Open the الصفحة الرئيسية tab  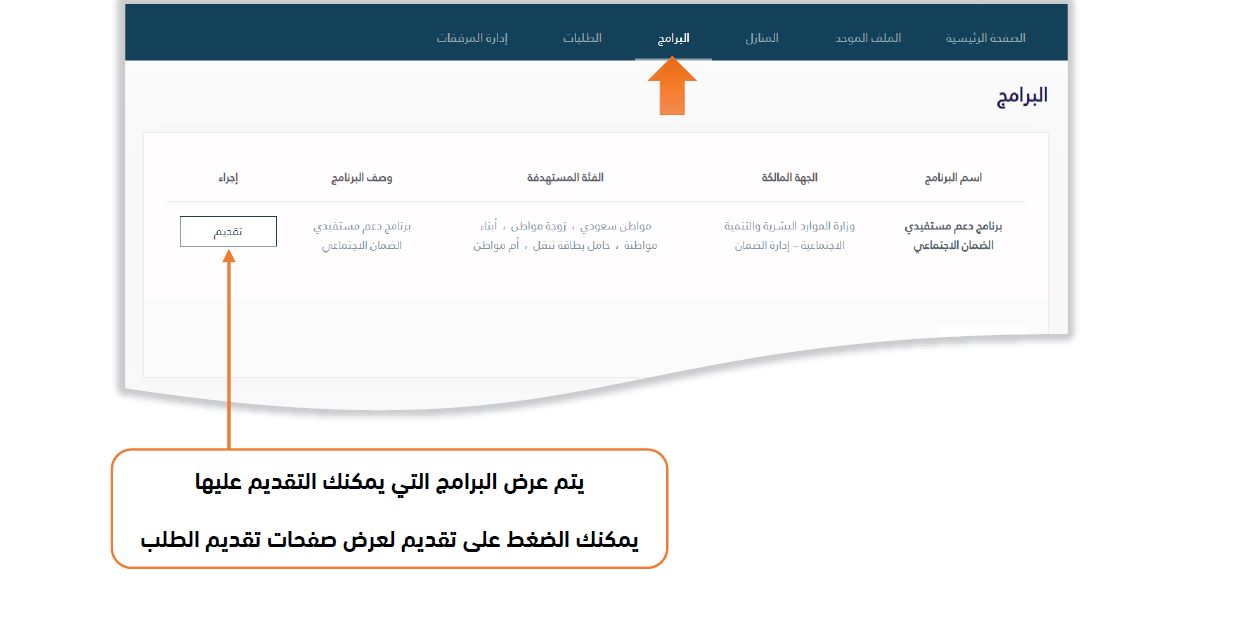click(985, 38)
